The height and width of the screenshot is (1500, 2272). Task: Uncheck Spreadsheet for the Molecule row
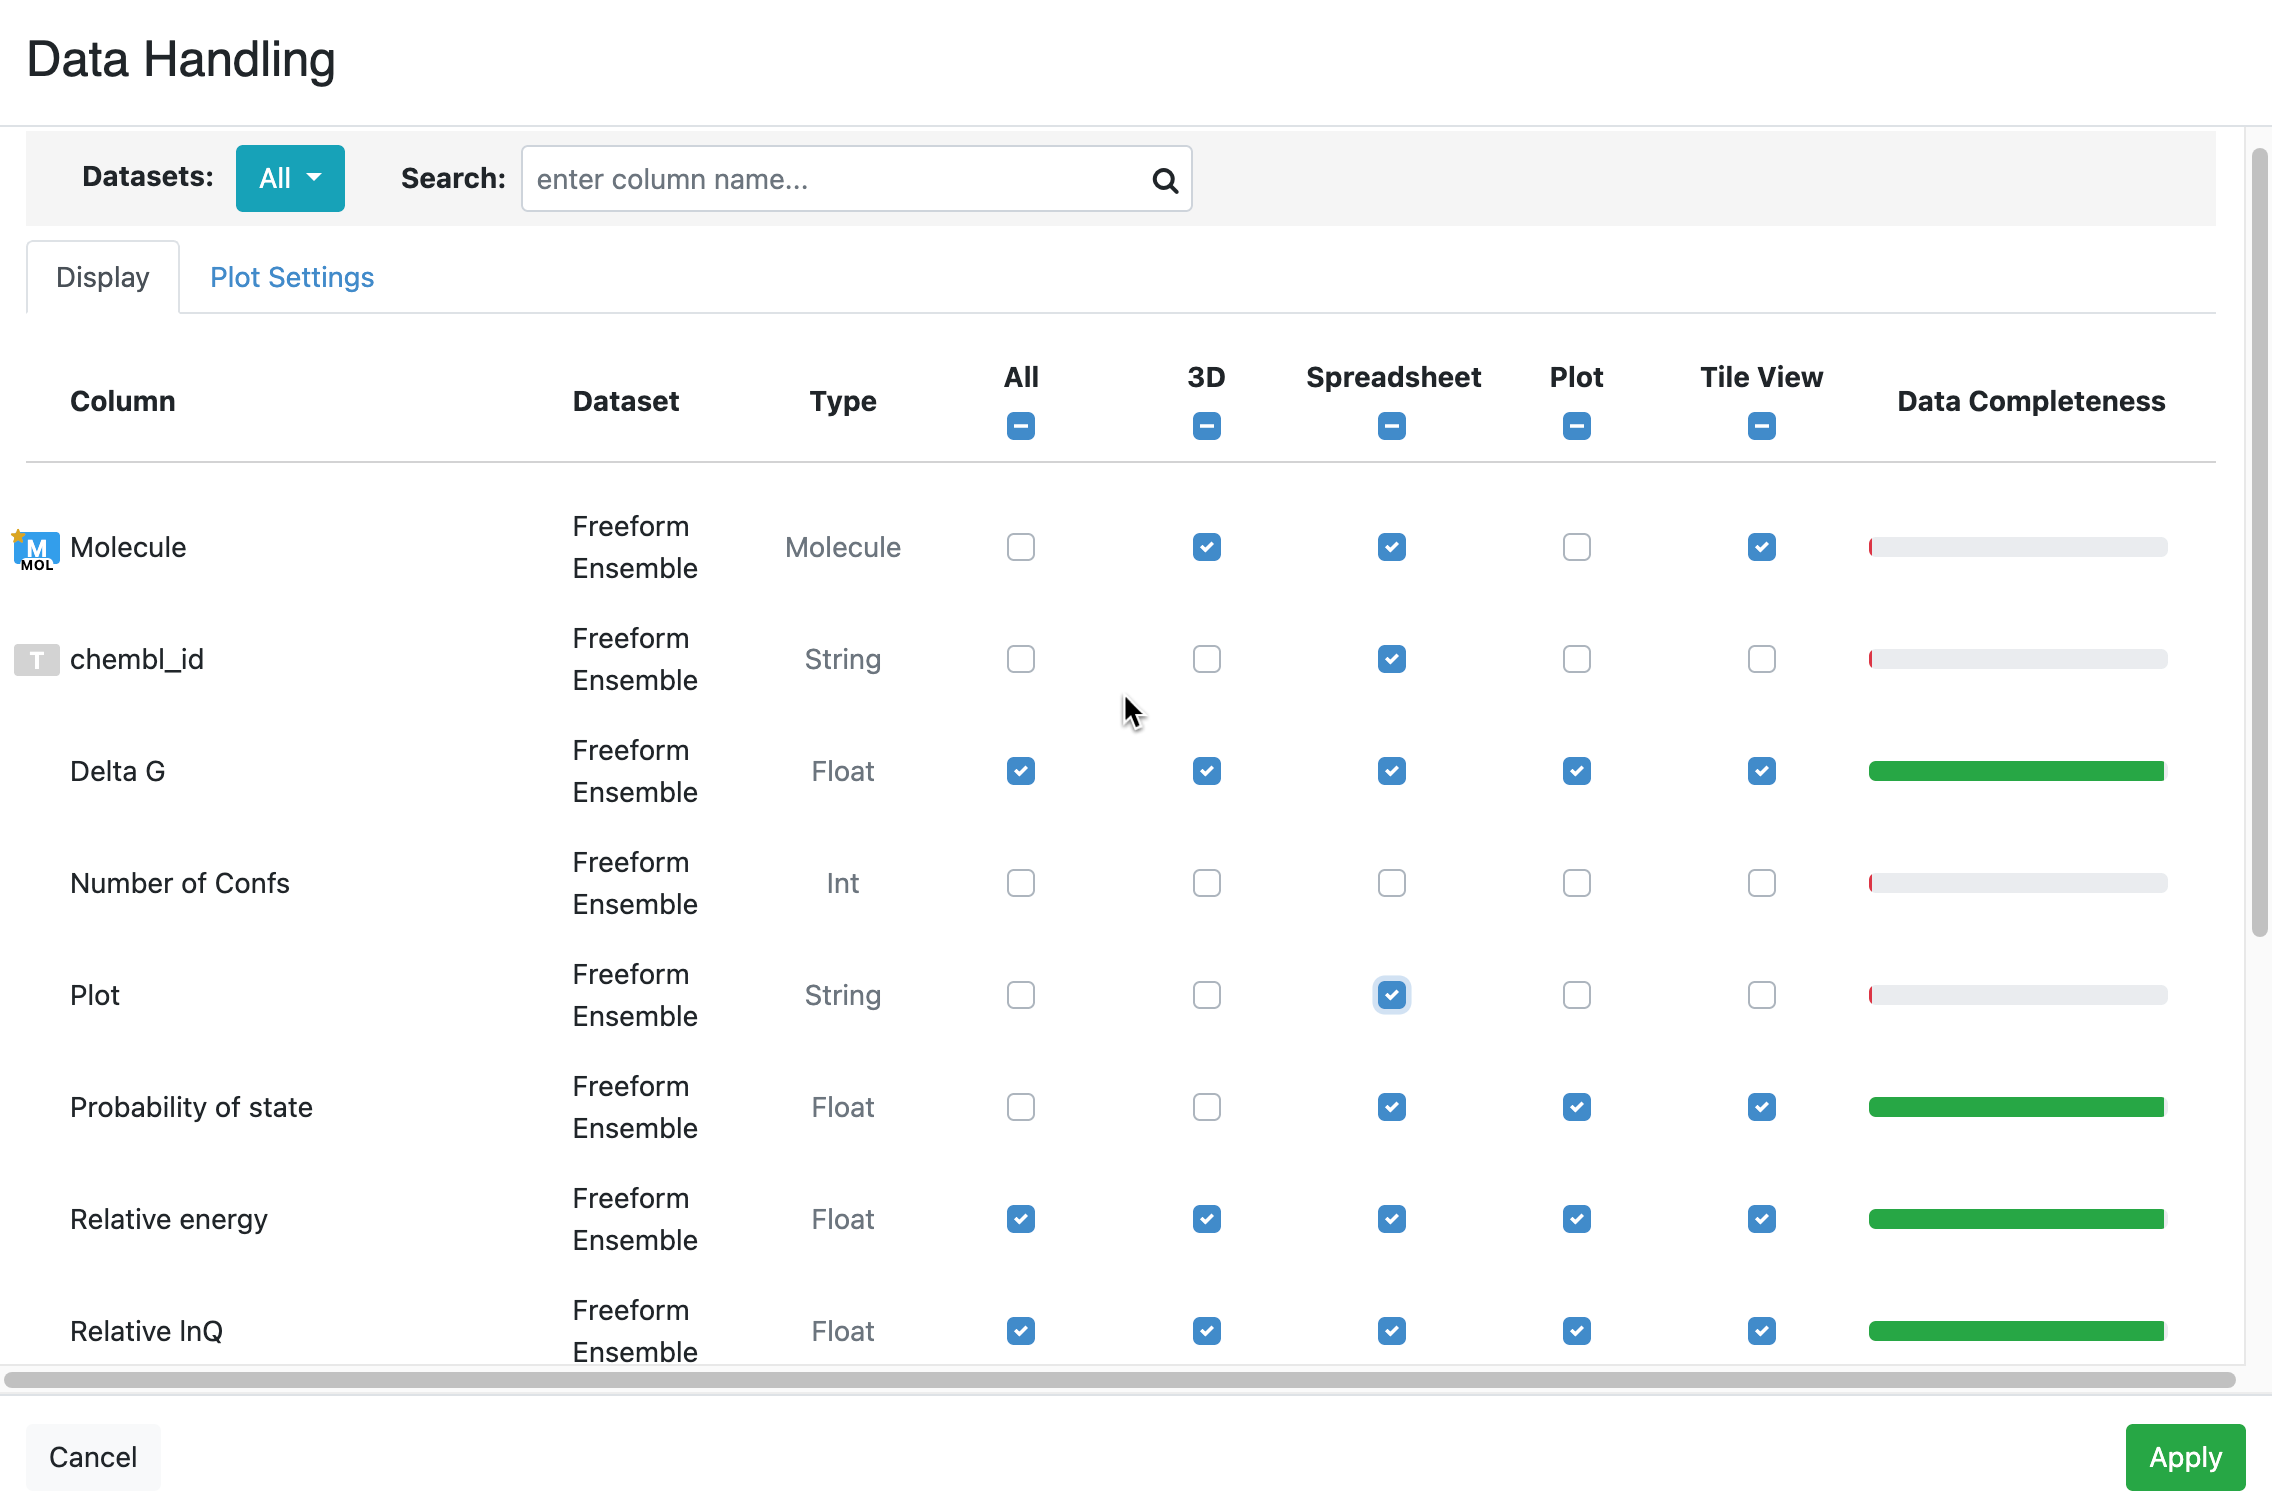coord(1392,547)
